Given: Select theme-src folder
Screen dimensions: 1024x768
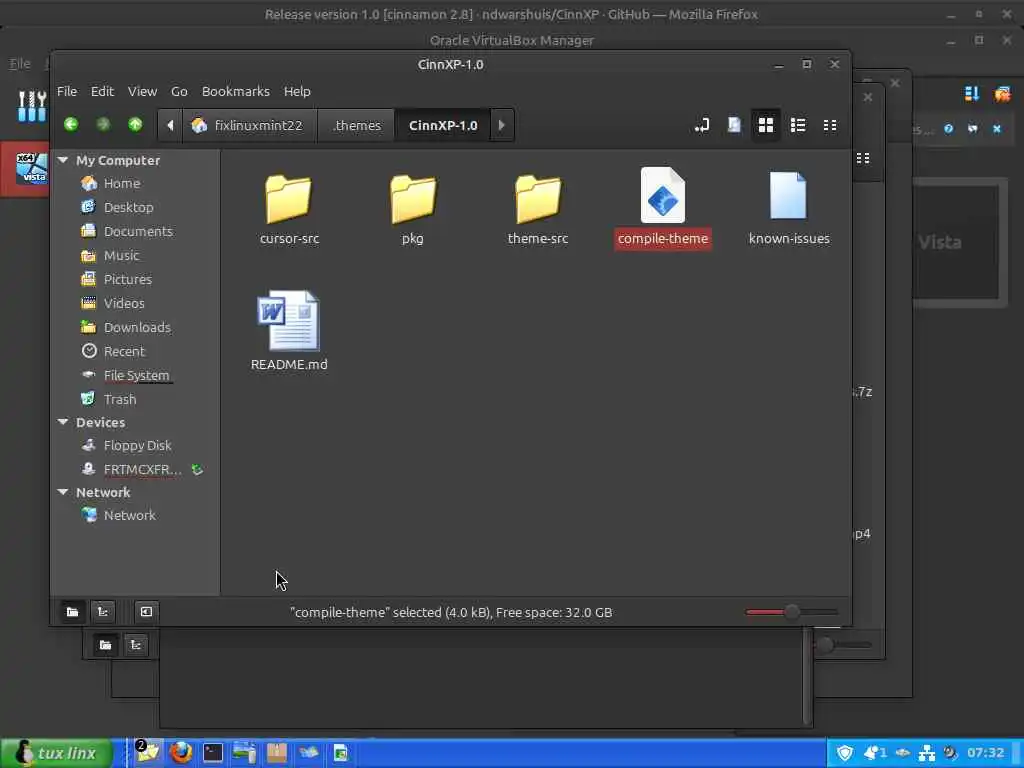Looking at the screenshot, I should [x=537, y=209].
